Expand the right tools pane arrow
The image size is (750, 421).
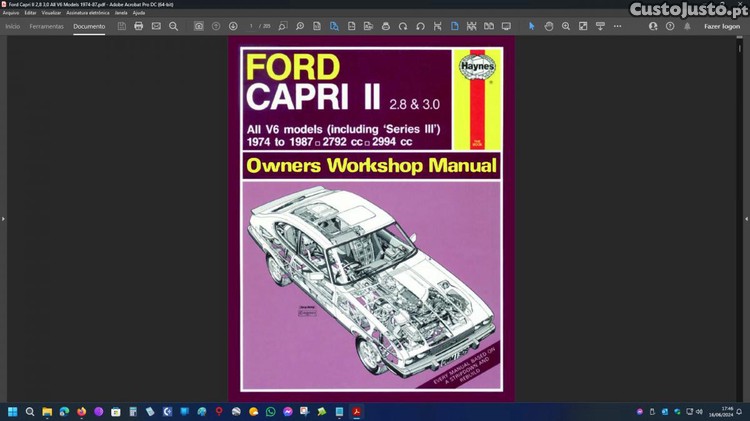point(745,219)
